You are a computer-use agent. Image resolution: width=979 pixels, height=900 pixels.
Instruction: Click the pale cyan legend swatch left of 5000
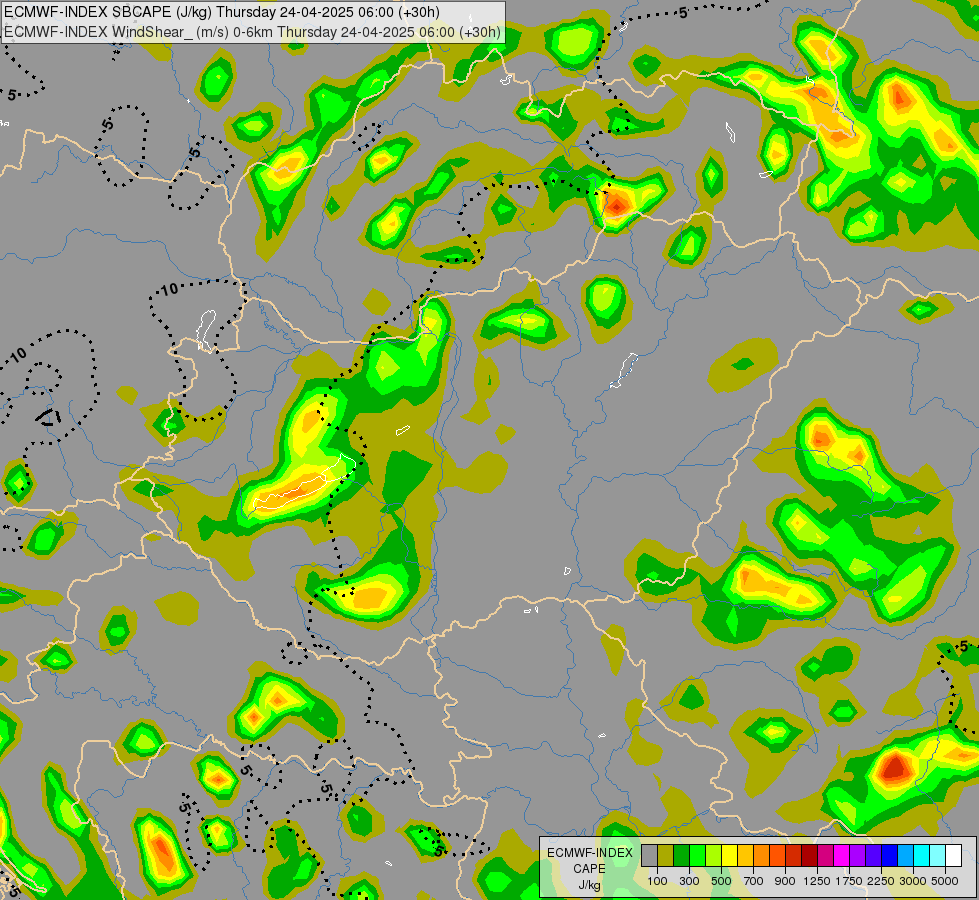point(938,855)
